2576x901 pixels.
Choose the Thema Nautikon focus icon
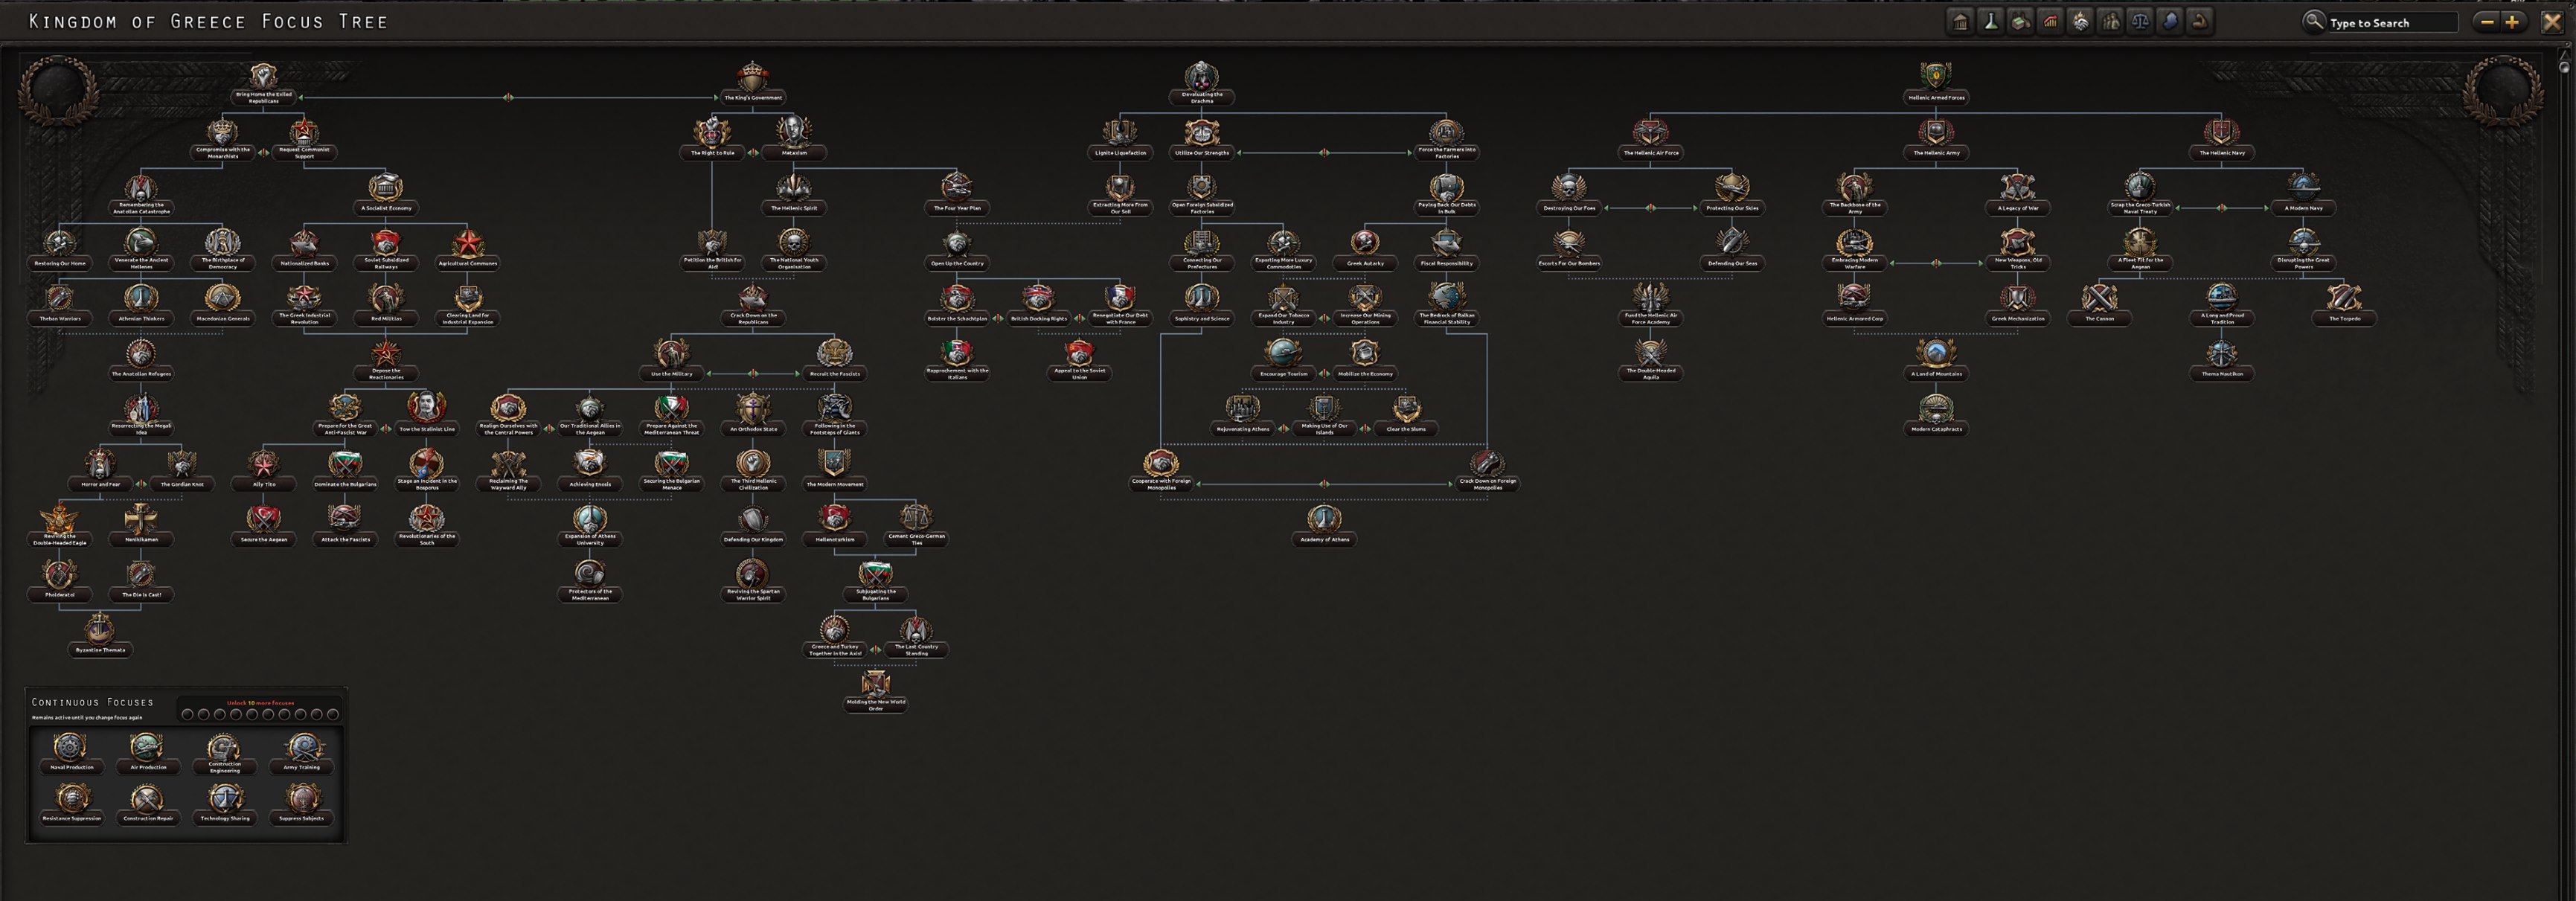click(x=2221, y=352)
